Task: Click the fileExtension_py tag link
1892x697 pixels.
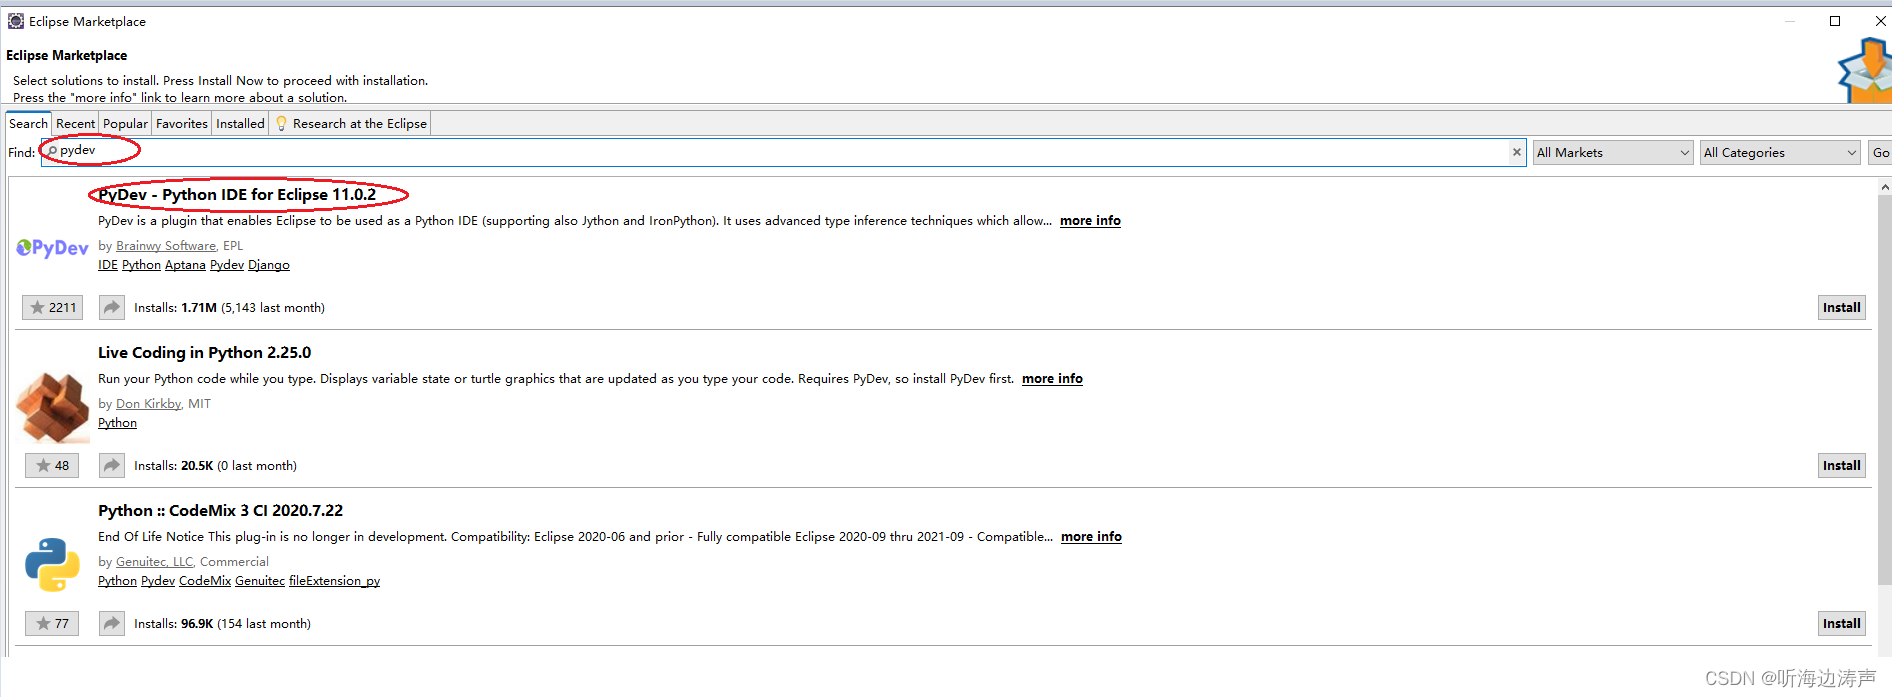Action: tap(334, 581)
